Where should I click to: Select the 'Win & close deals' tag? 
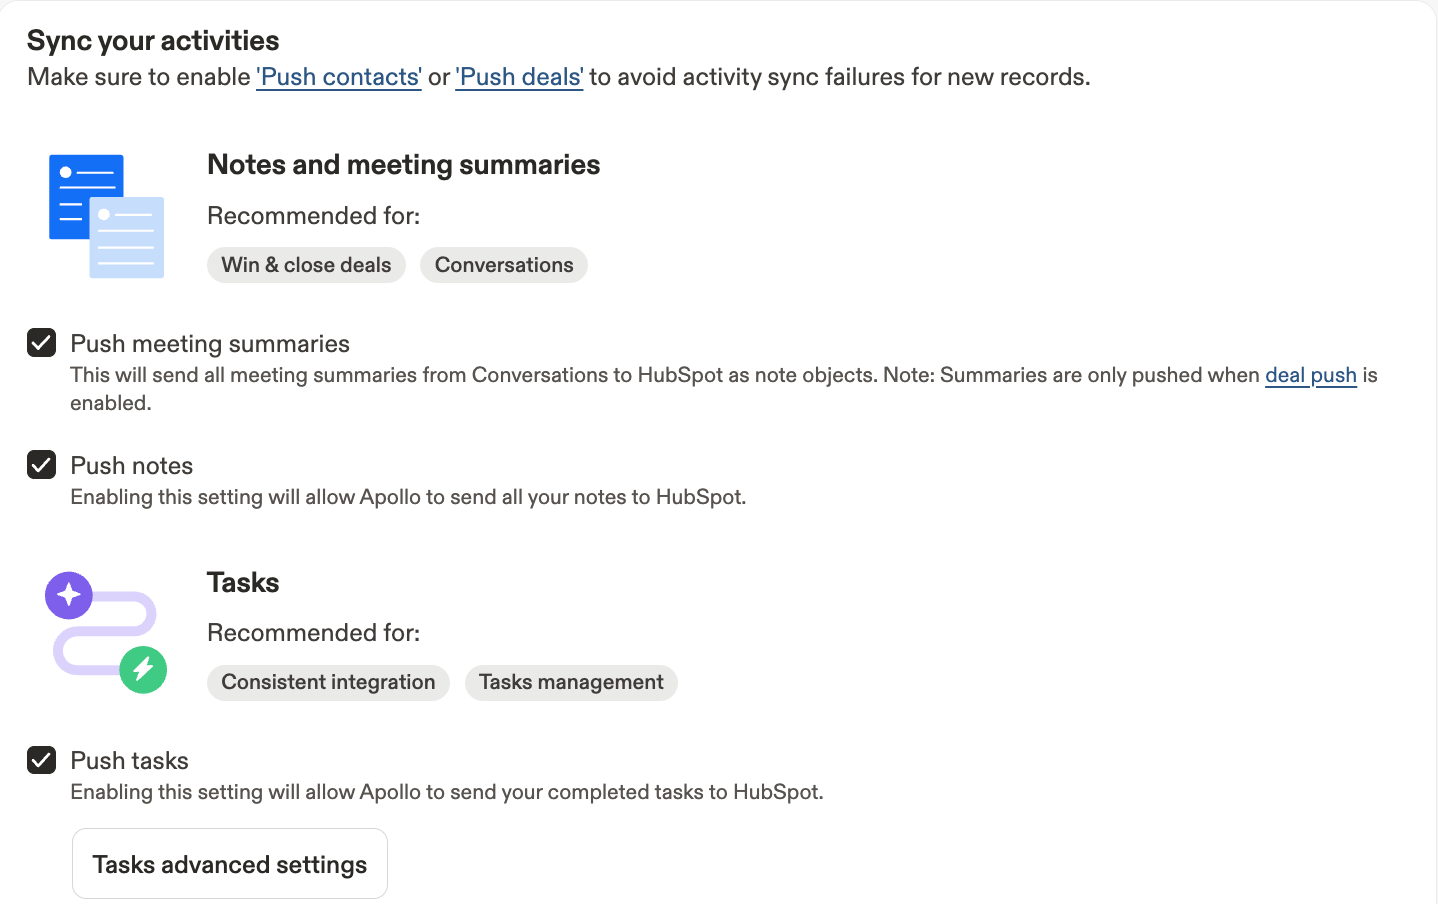pyautogui.click(x=306, y=265)
